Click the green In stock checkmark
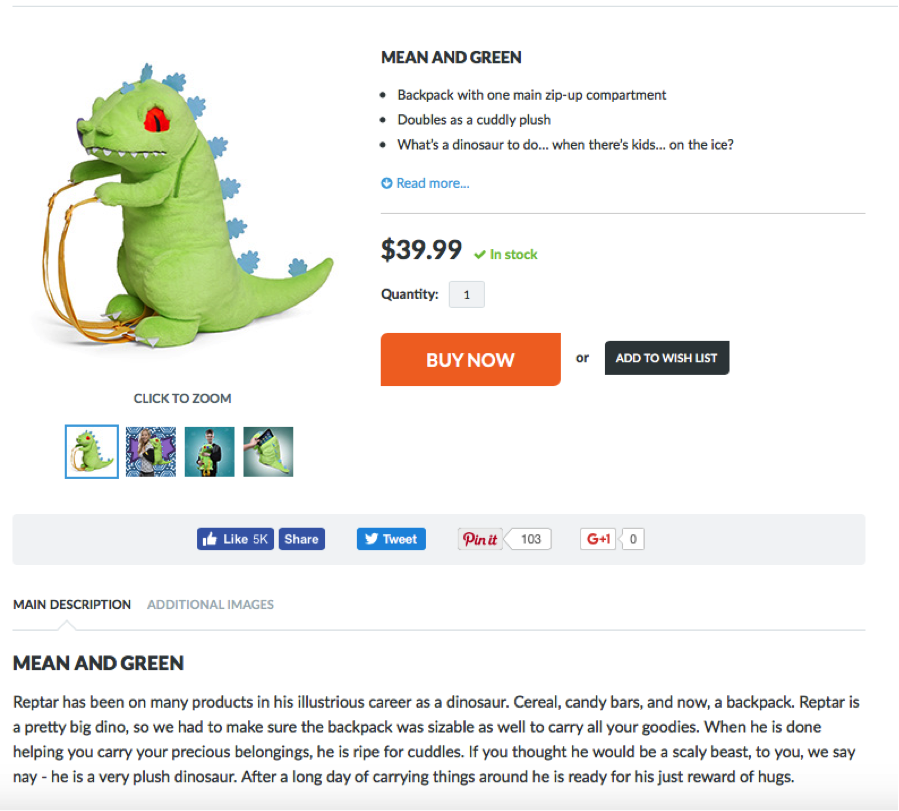Viewport: 899px width, 811px height. pyautogui.click(x=478, y=254)
